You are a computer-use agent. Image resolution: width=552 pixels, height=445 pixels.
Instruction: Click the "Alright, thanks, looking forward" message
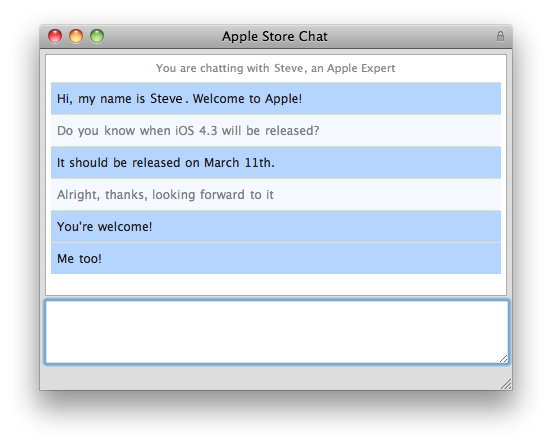pyautogui.click(x=276, y=195)
